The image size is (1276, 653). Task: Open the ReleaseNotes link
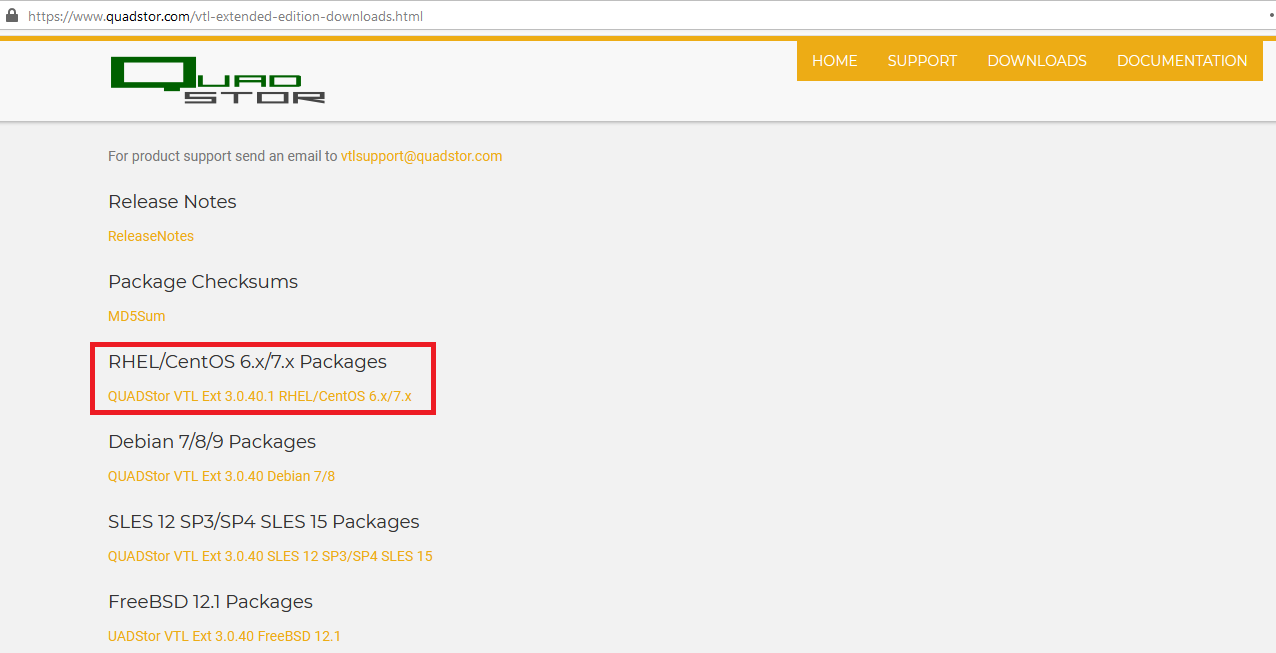coord(151,236)
